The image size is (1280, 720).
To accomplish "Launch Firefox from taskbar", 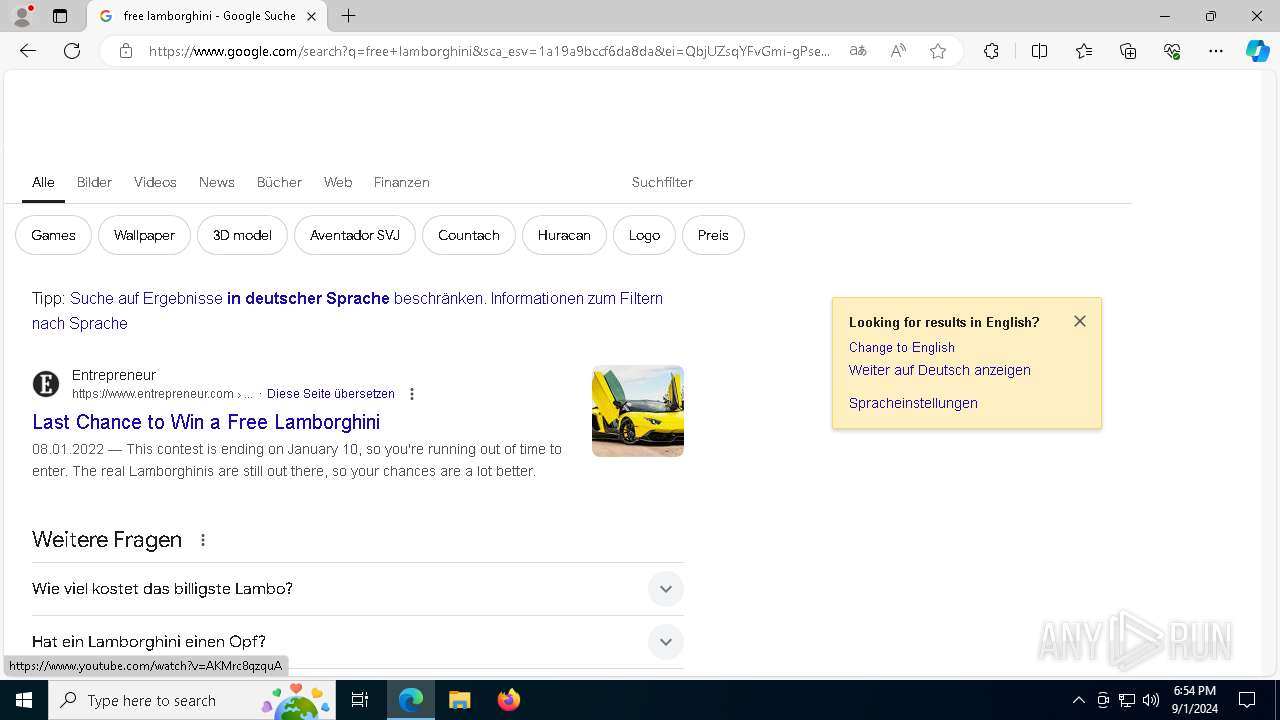I will click(509, 700).
